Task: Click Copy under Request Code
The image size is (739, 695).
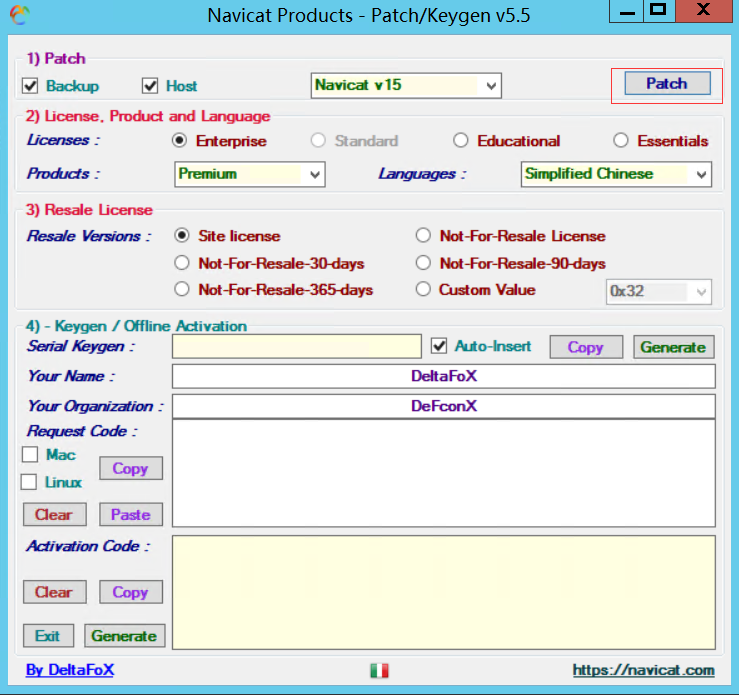Action: click(x=131, y=468)
